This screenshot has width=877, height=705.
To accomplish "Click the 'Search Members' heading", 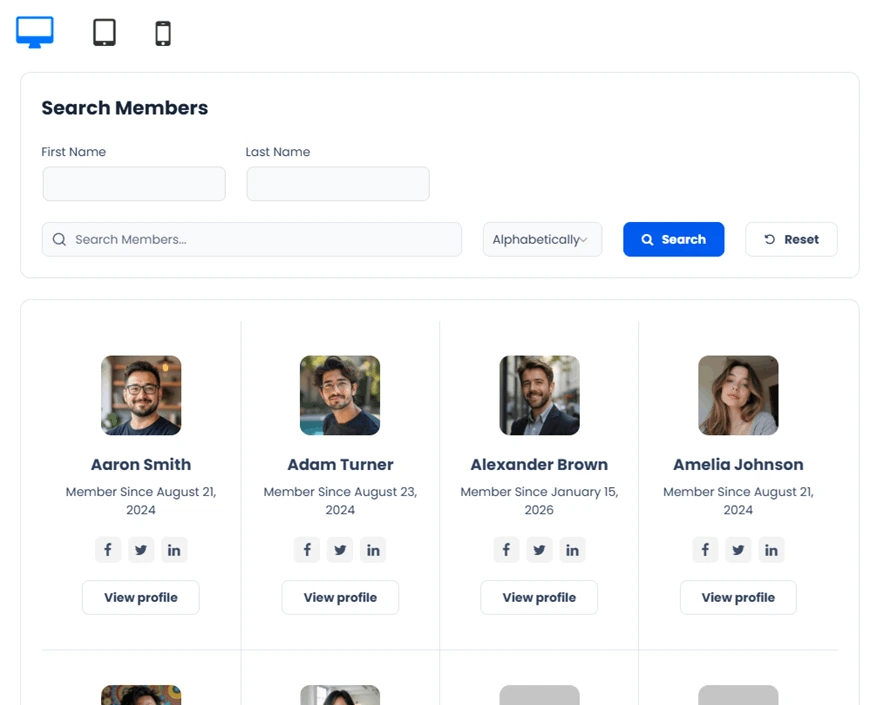I will click(125, 108).
